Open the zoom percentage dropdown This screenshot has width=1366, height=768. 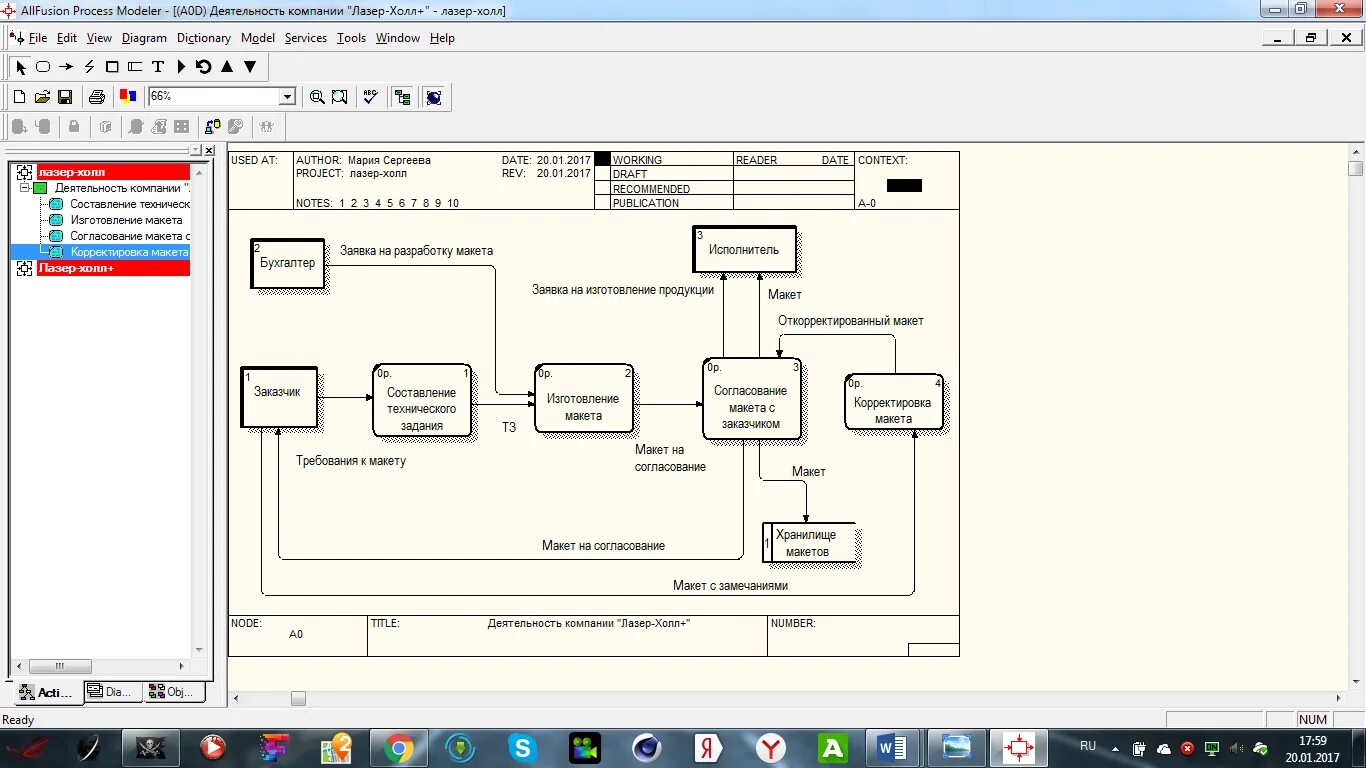288,97
